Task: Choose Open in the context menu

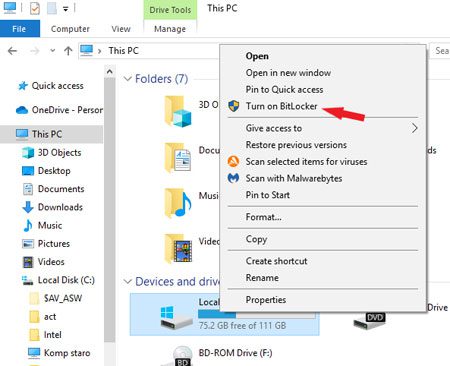Action: [323, 56]
